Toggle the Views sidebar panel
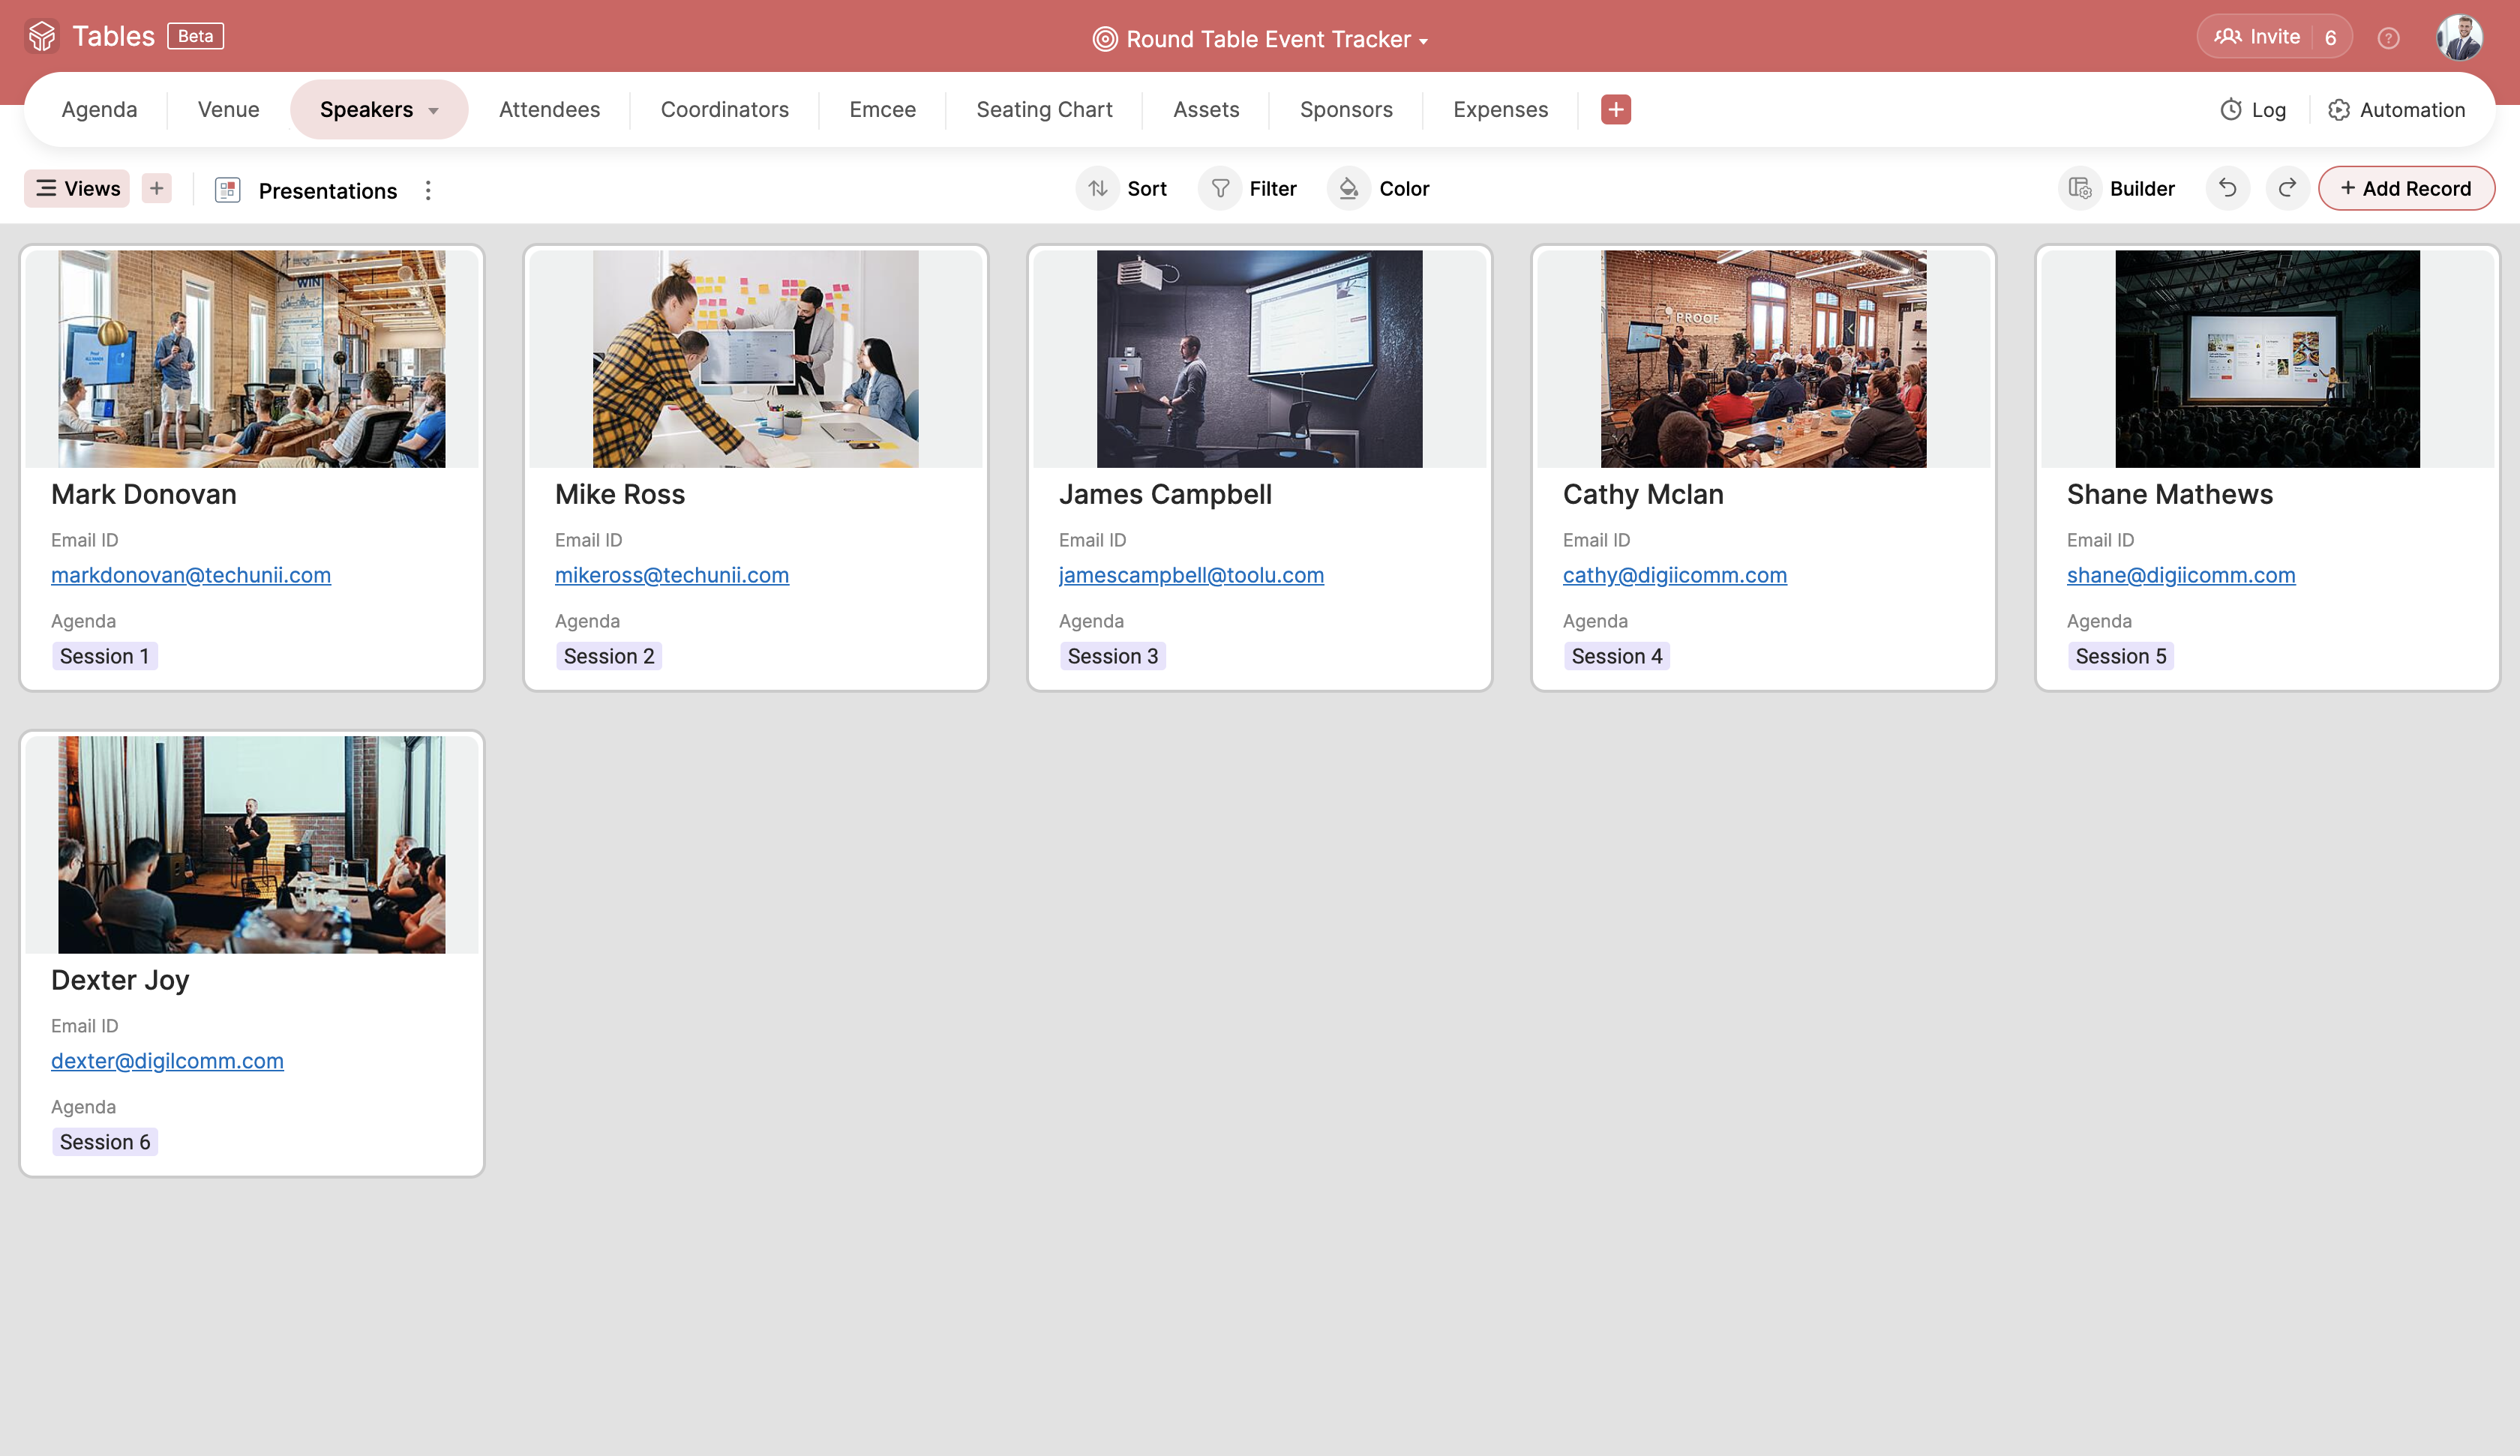The height and width of the screenshot is (1456, 2520). coord(77,188)
